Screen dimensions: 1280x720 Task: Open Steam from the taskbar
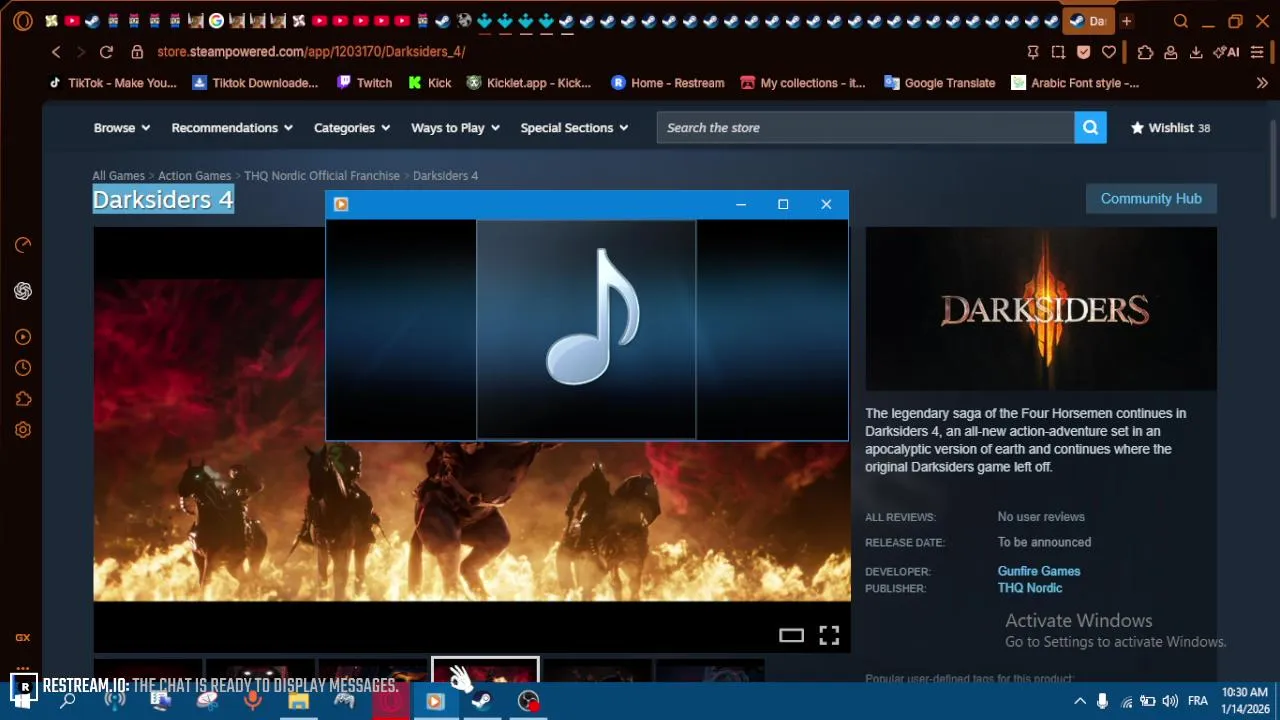(481, 701)
